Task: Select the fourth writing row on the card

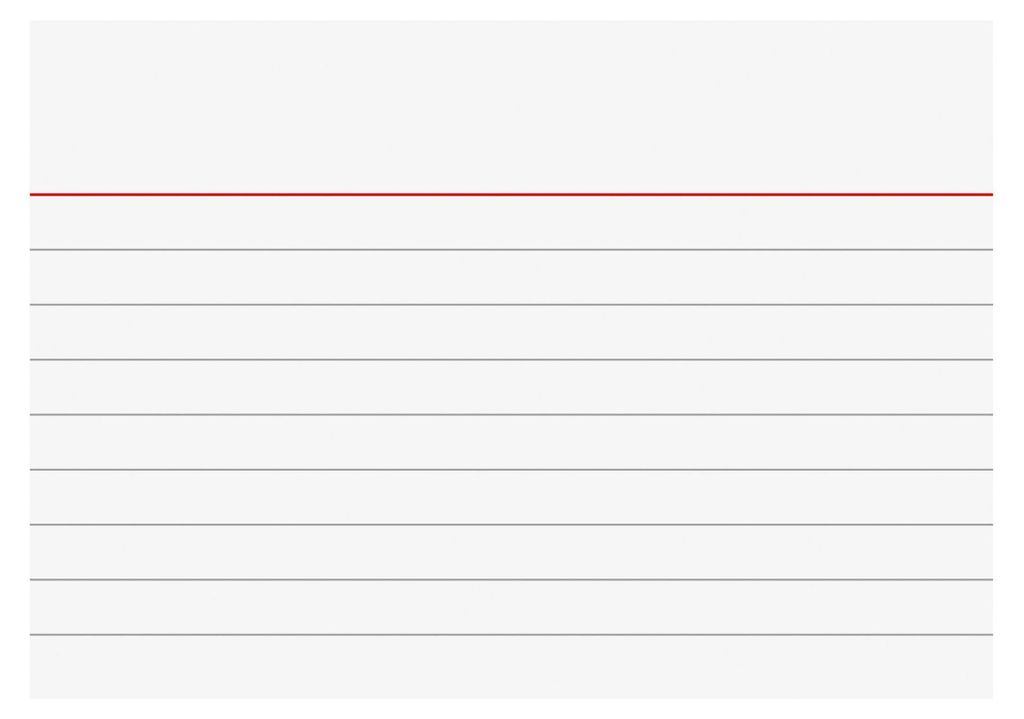Action: pyautogui.click(x=511, y=387)
